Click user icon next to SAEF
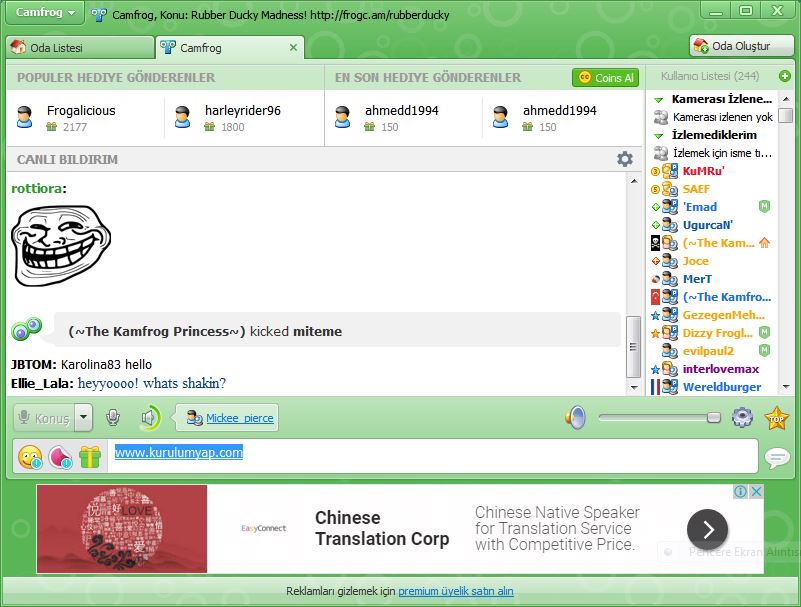801x607 pixels. pos(670,189)
